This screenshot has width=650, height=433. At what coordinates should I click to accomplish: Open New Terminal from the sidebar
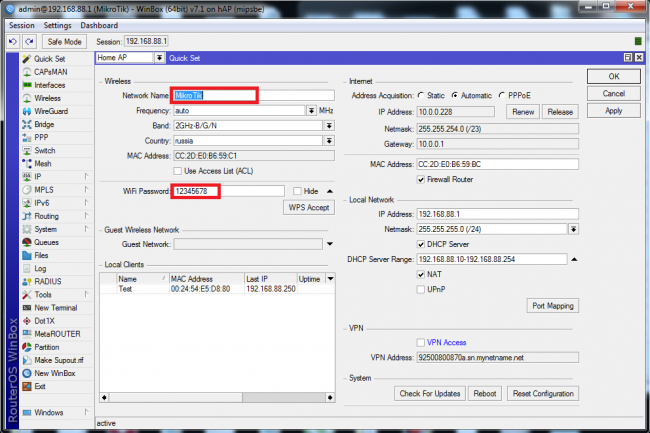pyautogui.click(x=56, y=308)
